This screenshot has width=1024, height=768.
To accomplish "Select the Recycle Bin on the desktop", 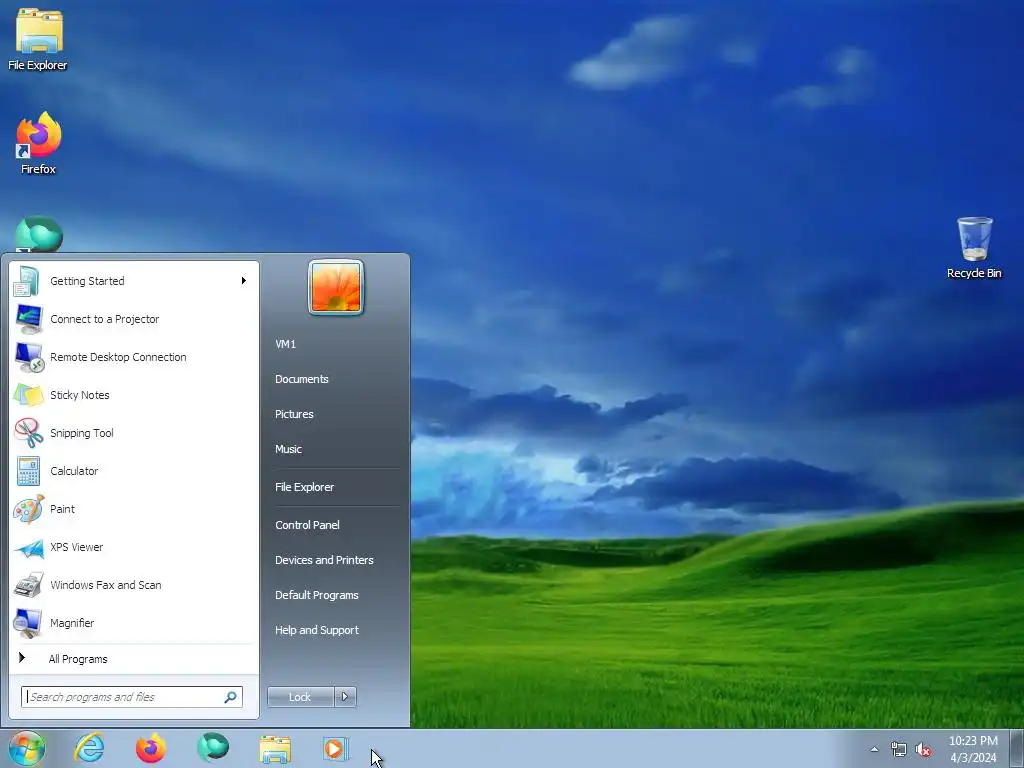I will coord(974,248).
